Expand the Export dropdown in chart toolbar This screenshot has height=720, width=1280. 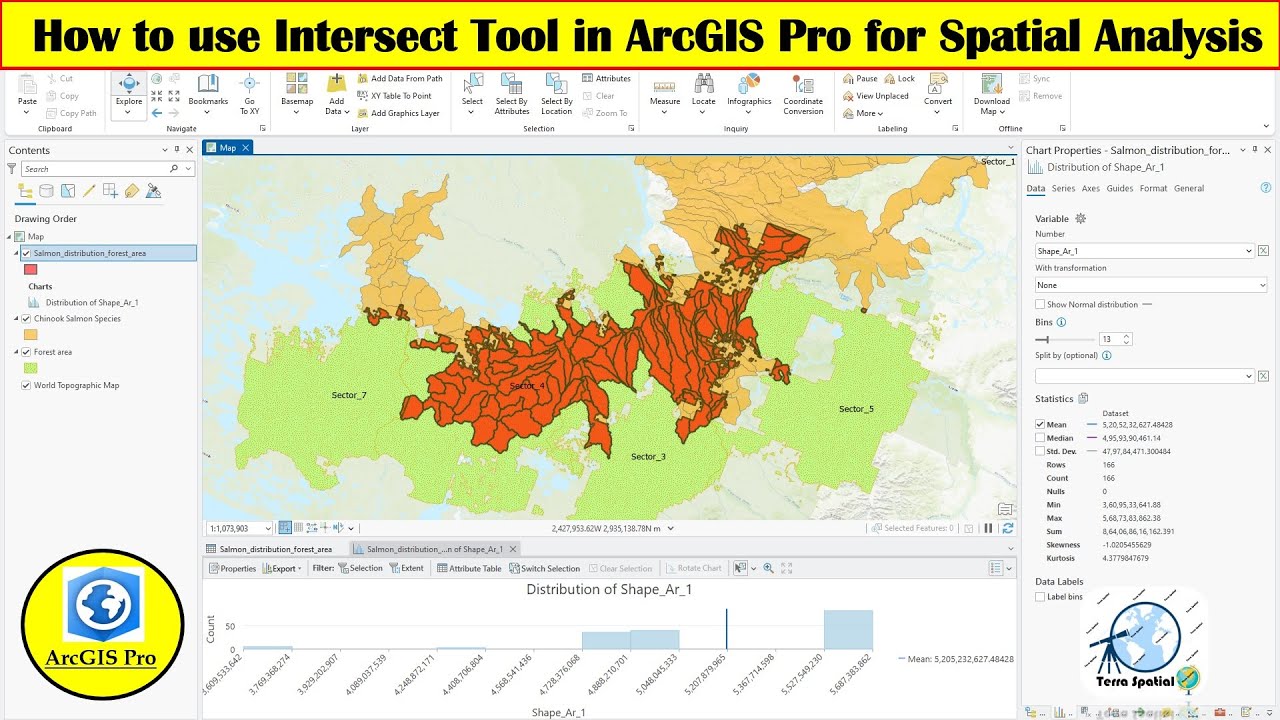(x=282, y=568)
